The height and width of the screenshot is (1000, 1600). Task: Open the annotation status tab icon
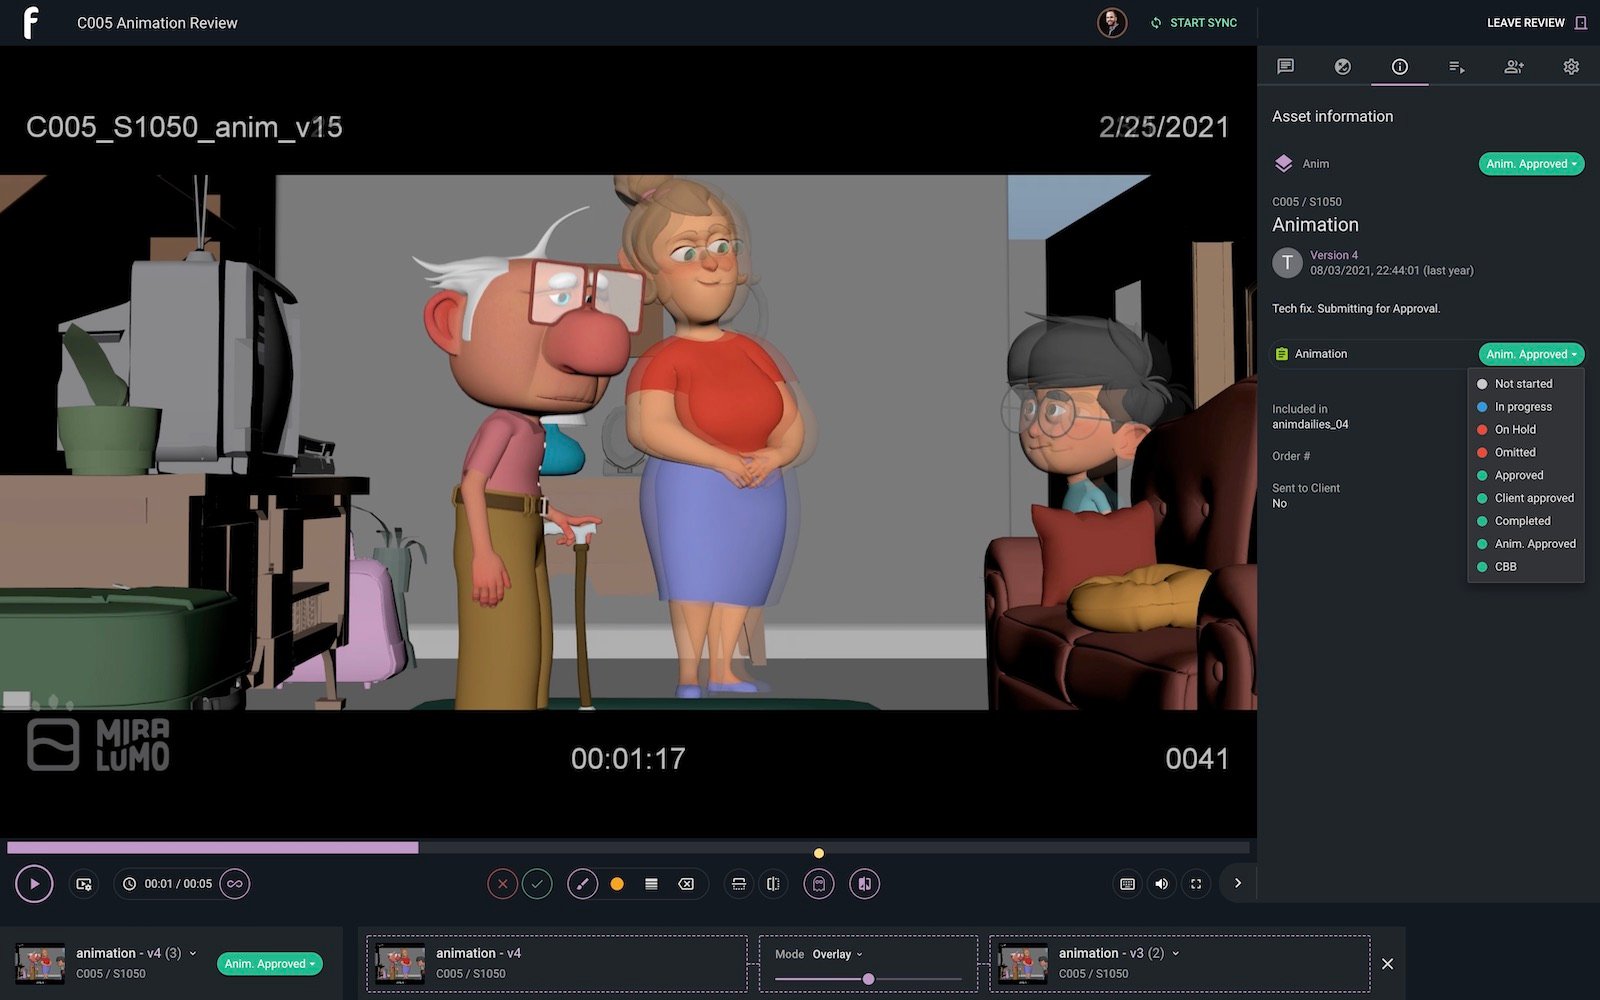click(x=1343, y=66)
